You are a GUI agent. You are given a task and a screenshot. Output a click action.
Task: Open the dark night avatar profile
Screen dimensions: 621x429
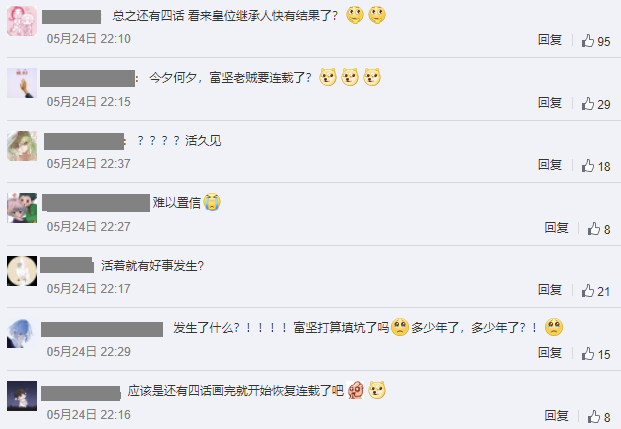tap(22, 396)
